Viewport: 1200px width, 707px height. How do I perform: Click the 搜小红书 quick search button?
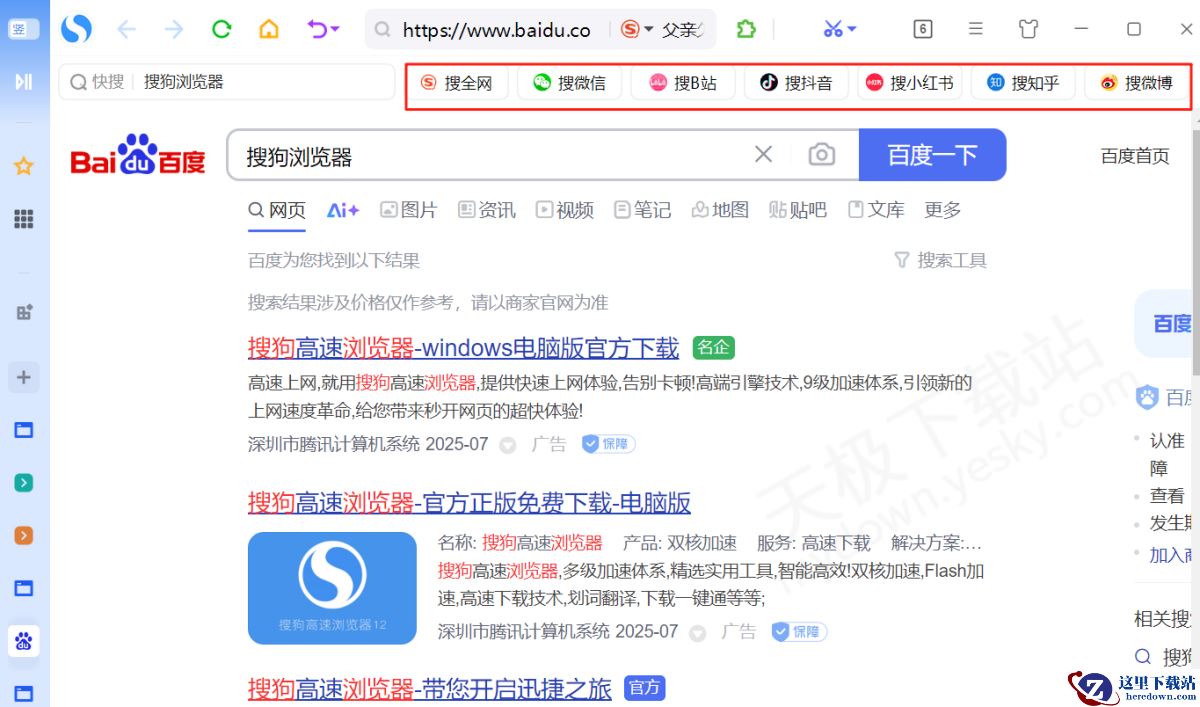pos(910,83)
